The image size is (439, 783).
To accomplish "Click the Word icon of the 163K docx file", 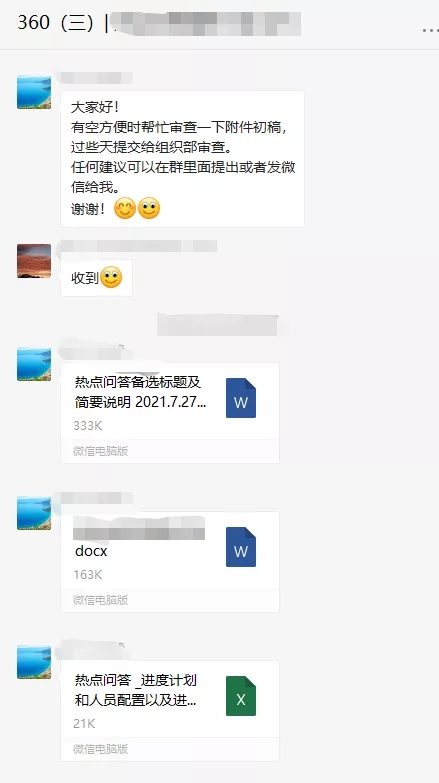I will (x=241, y=547).
